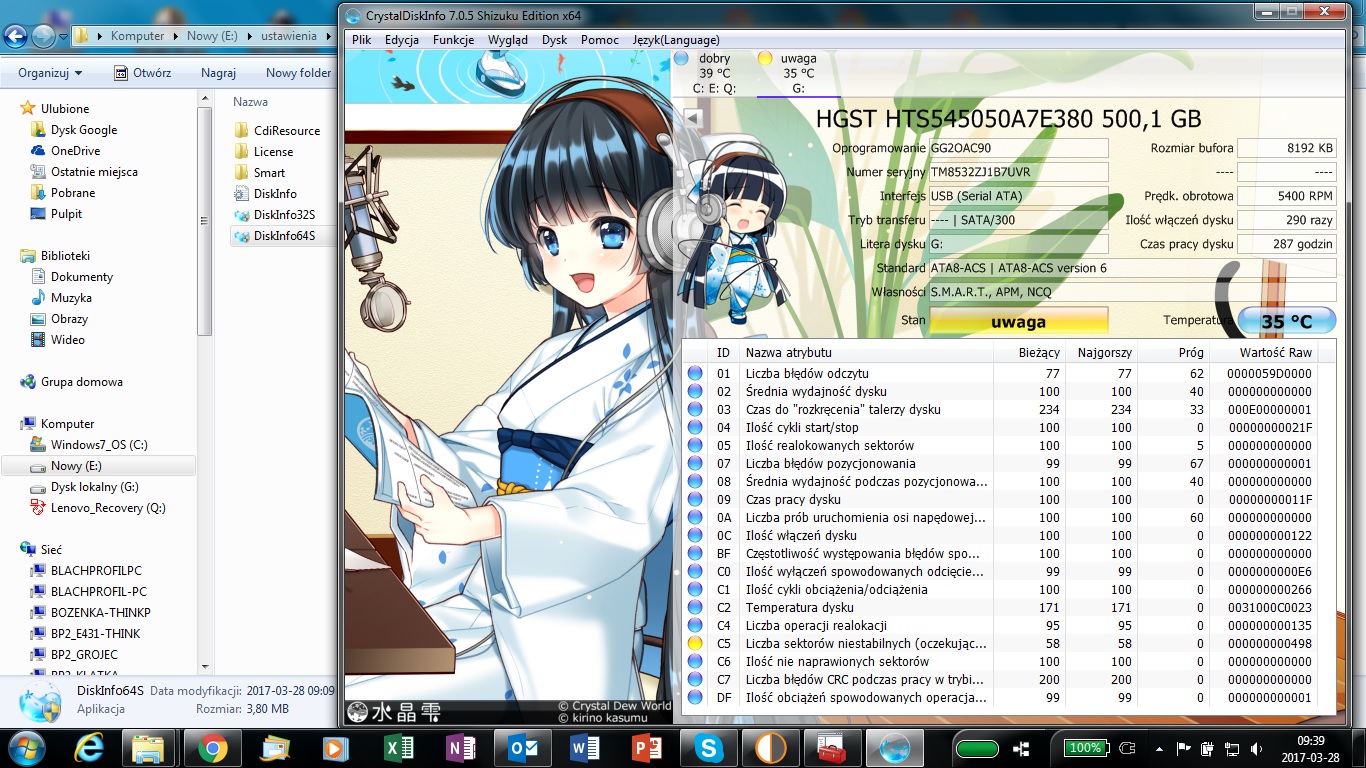Click the 35 °C Temperatura button

(x=1286, y=321)
